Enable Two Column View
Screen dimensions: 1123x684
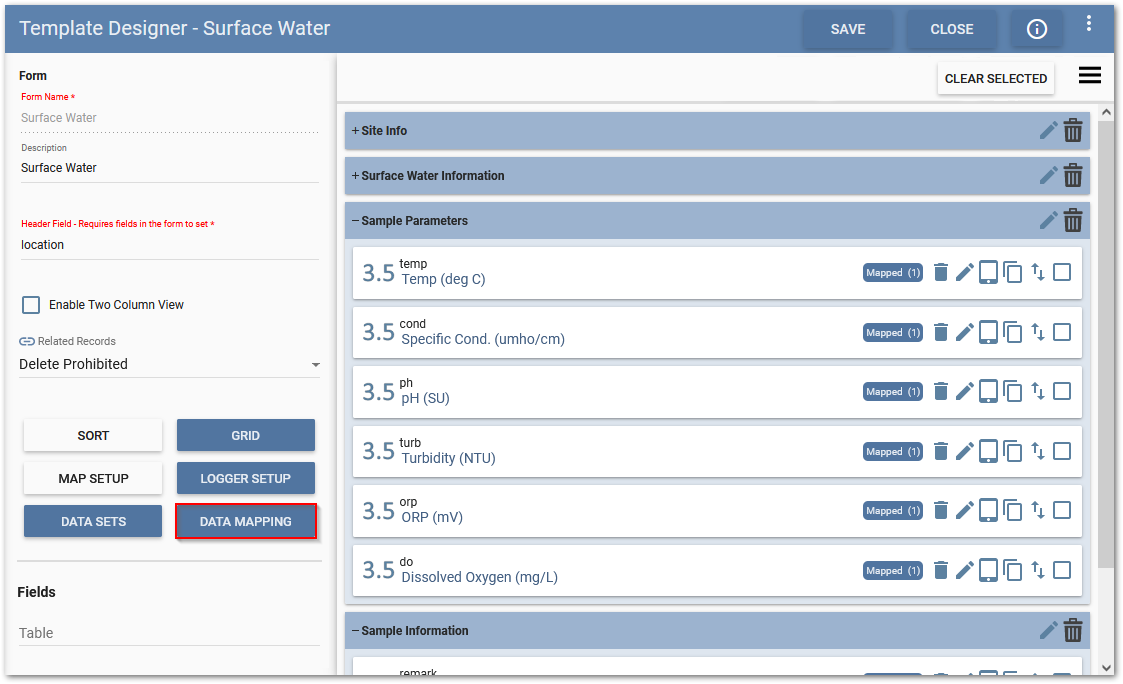[x=31, y=304]
